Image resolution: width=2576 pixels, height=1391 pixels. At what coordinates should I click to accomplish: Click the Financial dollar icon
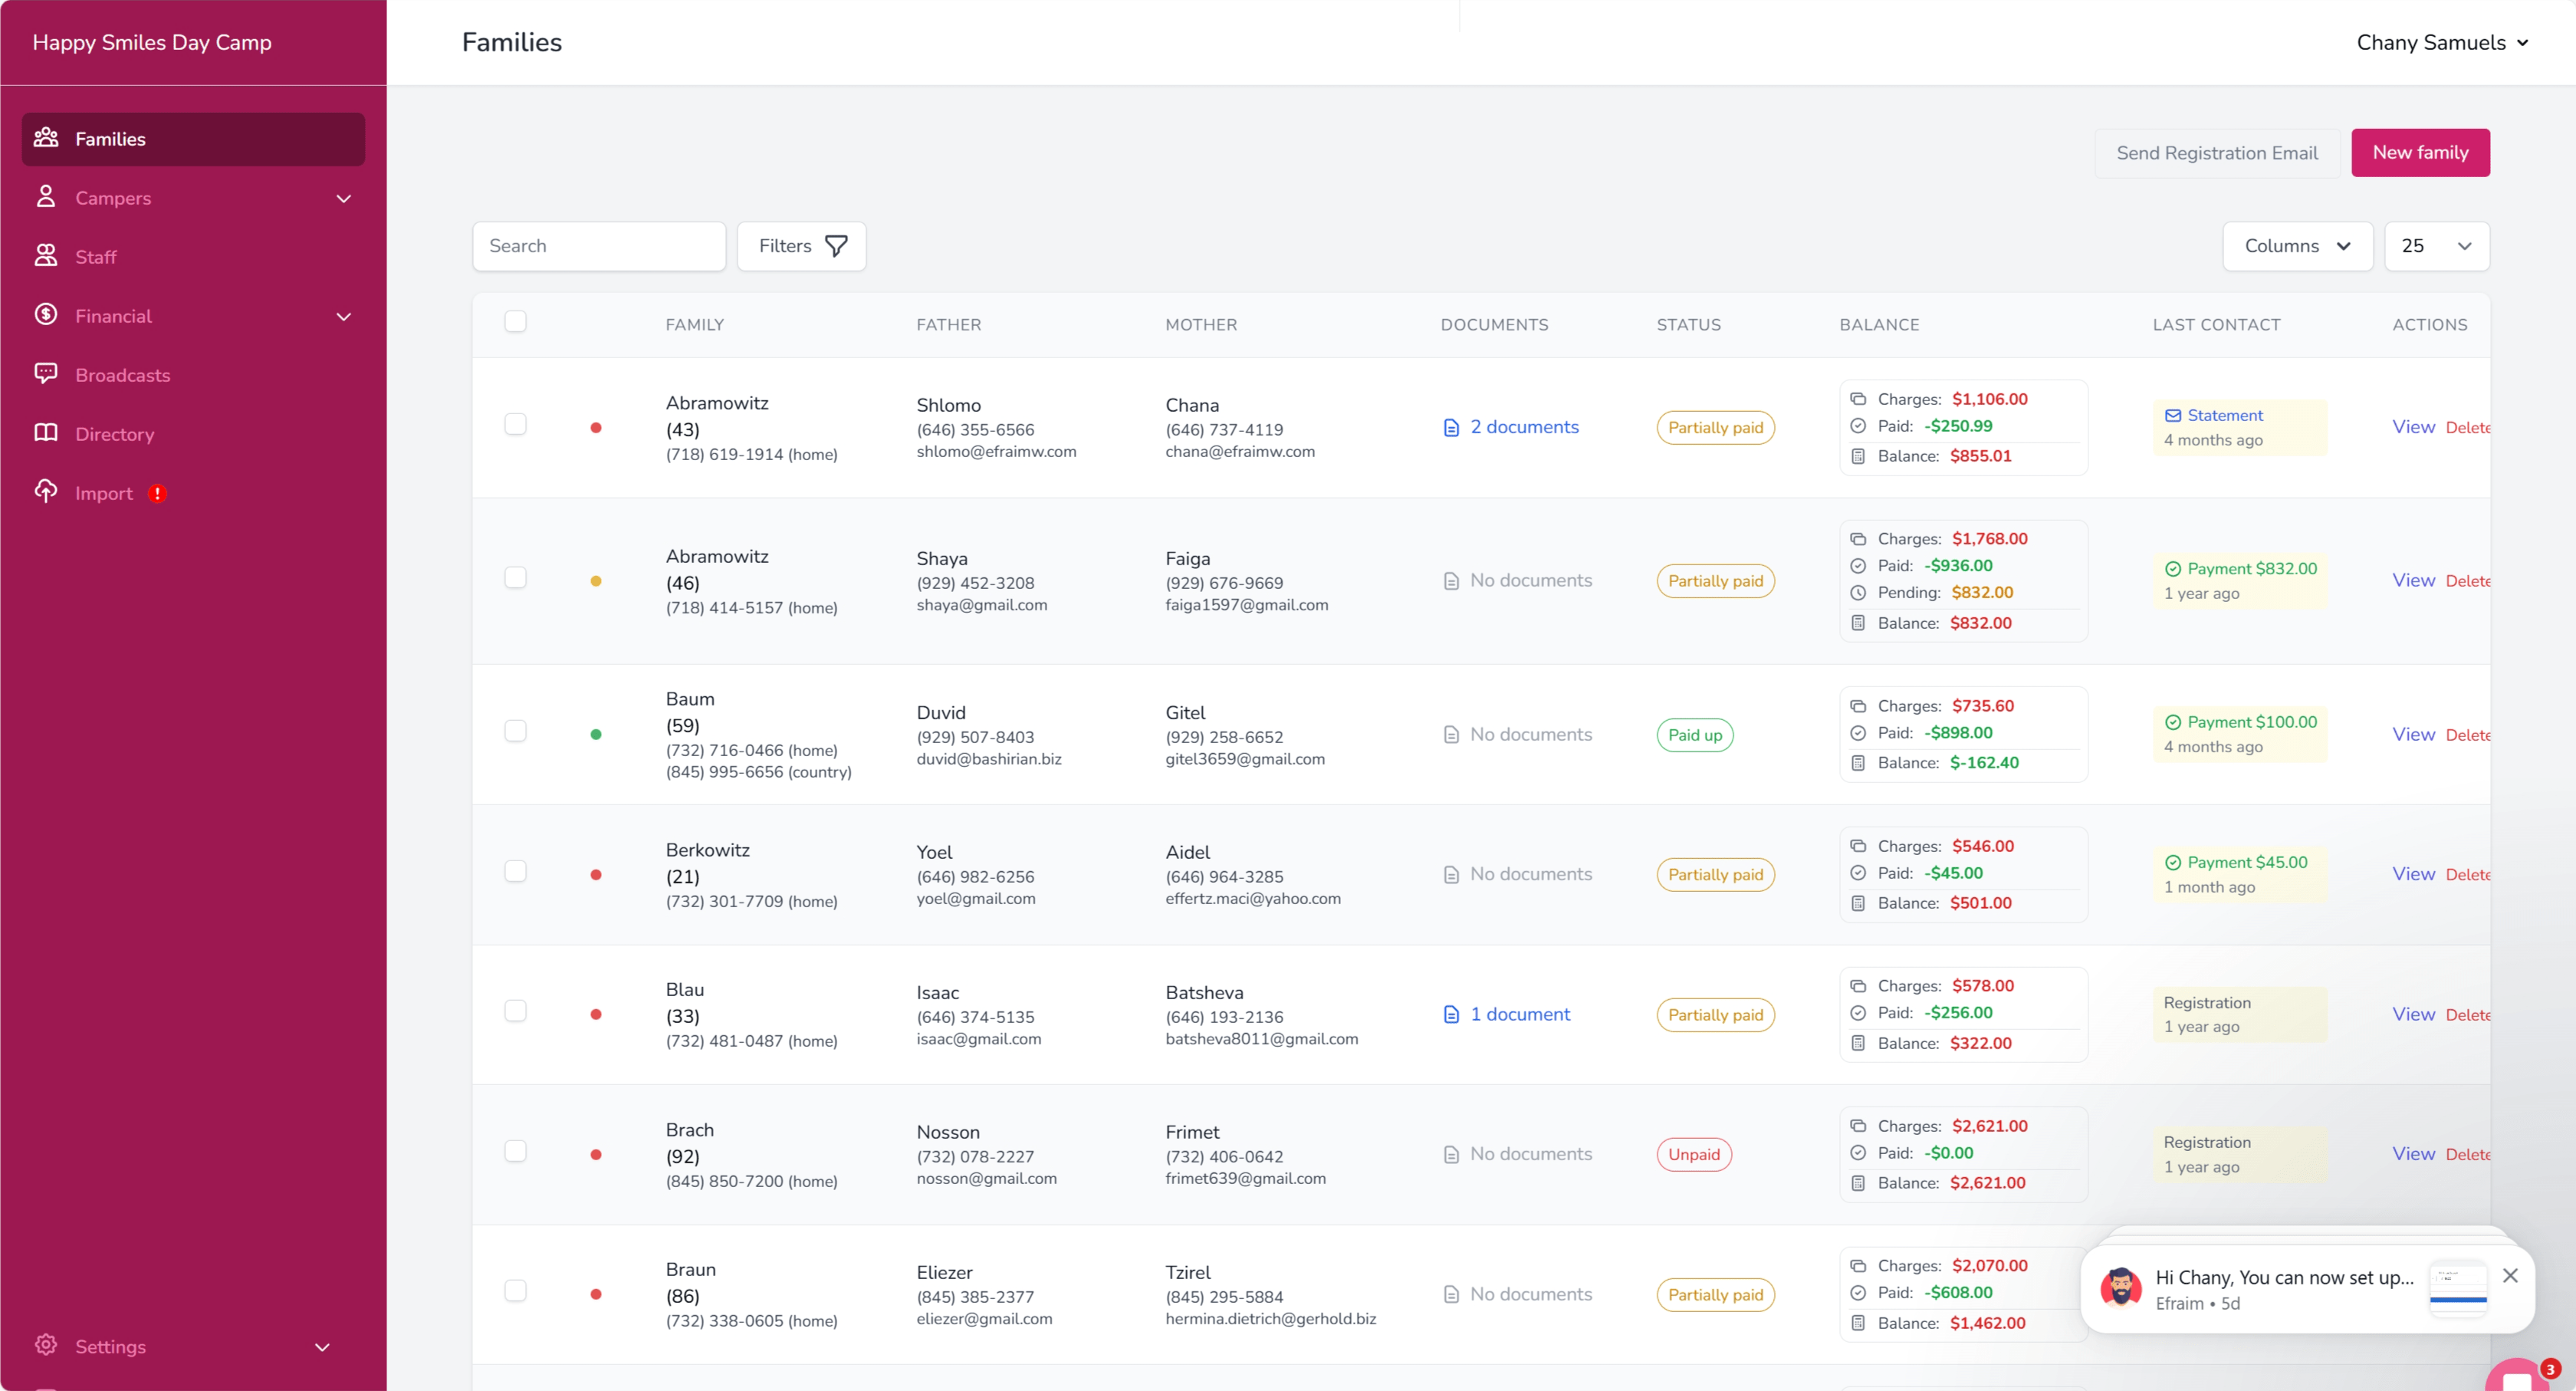click(46, 315)
